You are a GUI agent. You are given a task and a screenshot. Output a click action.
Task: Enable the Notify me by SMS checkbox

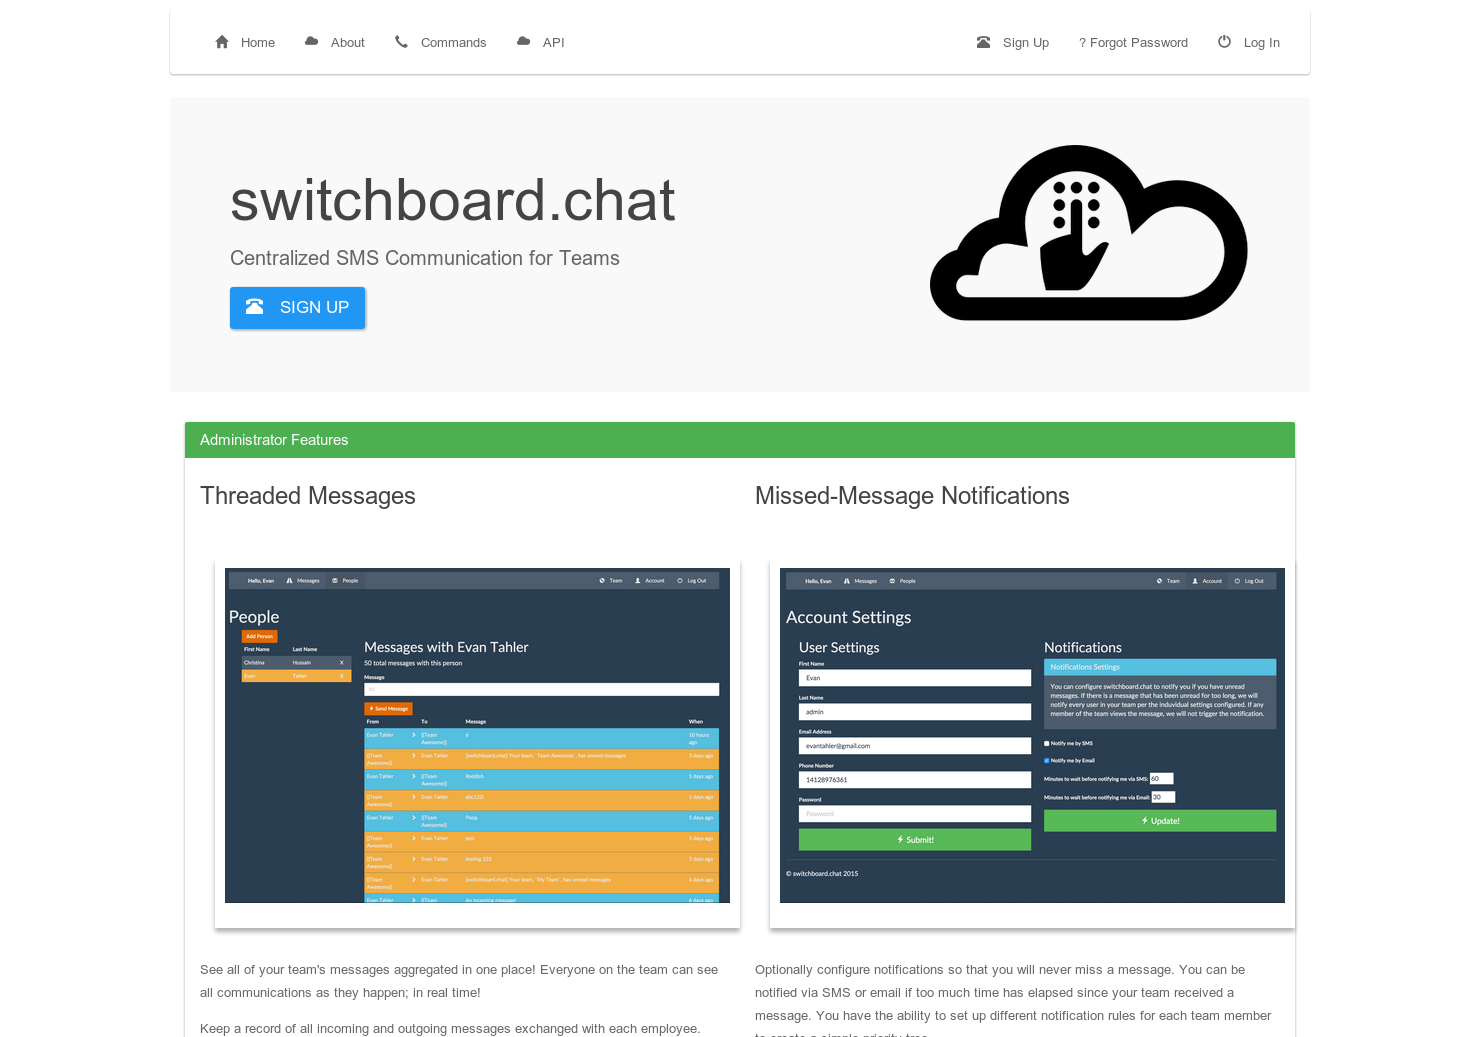[1046, 744]
